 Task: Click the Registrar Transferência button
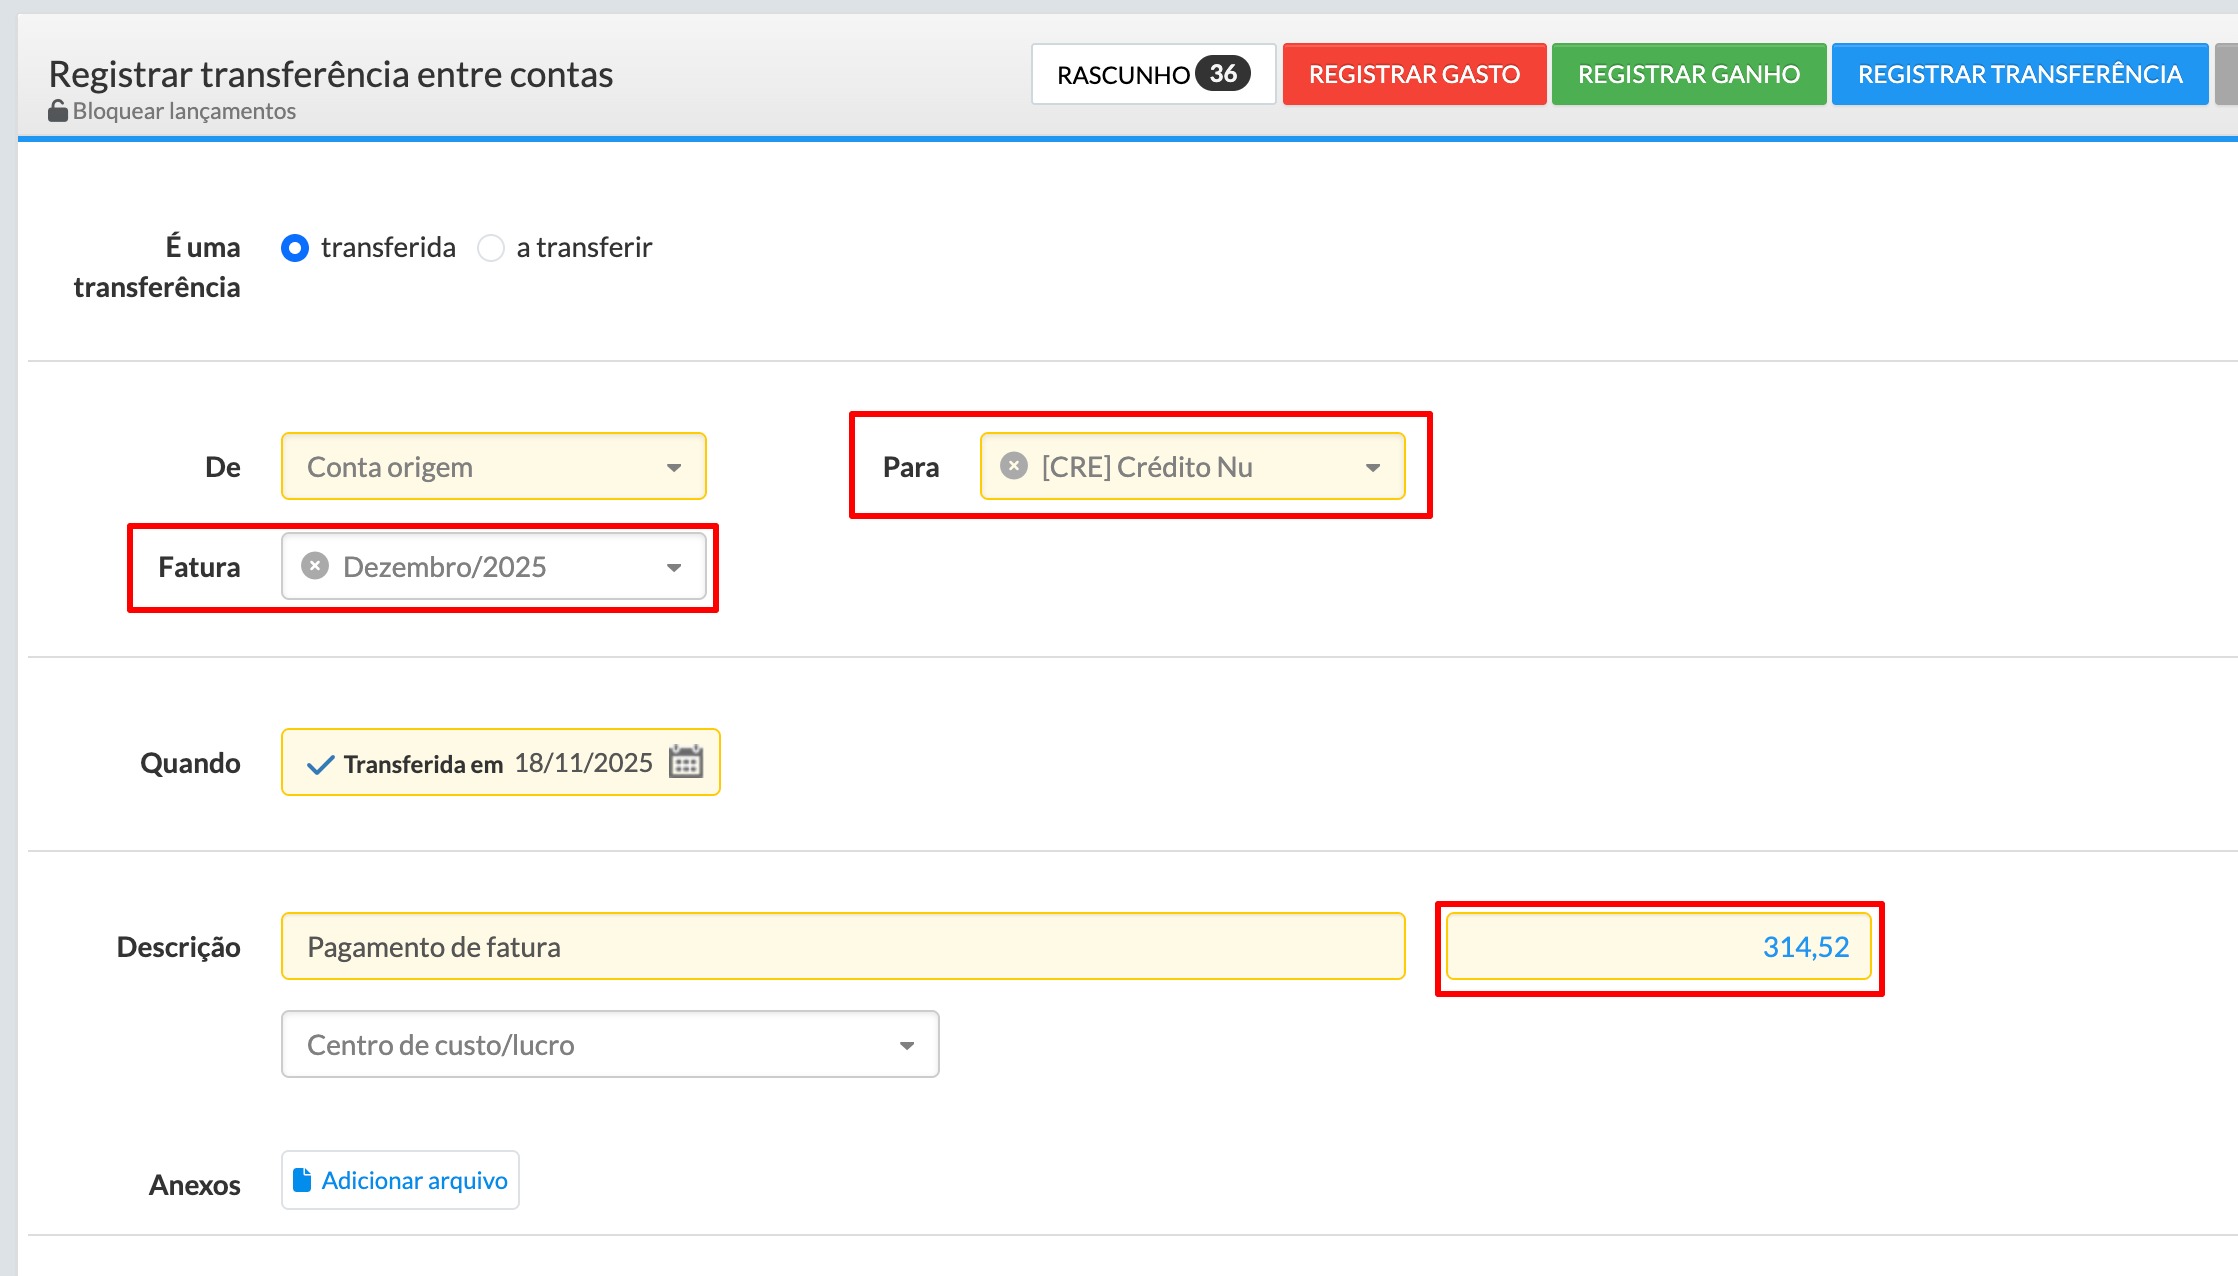click(x=2019, y=75)
